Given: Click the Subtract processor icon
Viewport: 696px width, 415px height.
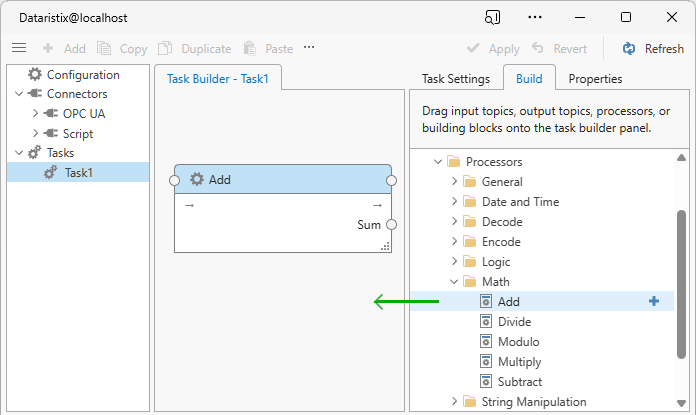Looking at the screenshot, I should 486,382.
